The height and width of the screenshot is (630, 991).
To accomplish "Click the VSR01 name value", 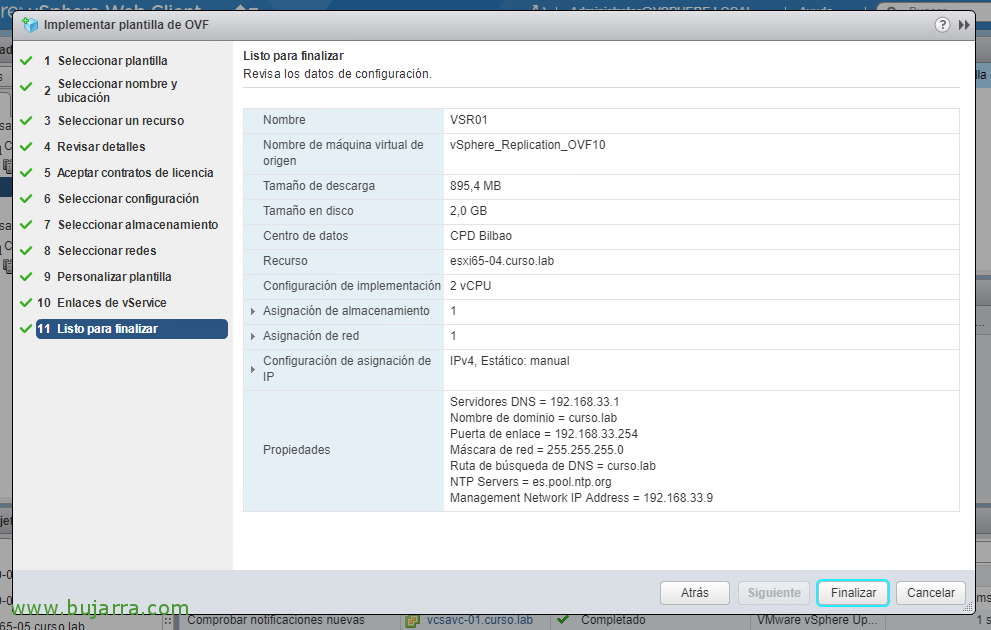I will [x=469, y=120].
